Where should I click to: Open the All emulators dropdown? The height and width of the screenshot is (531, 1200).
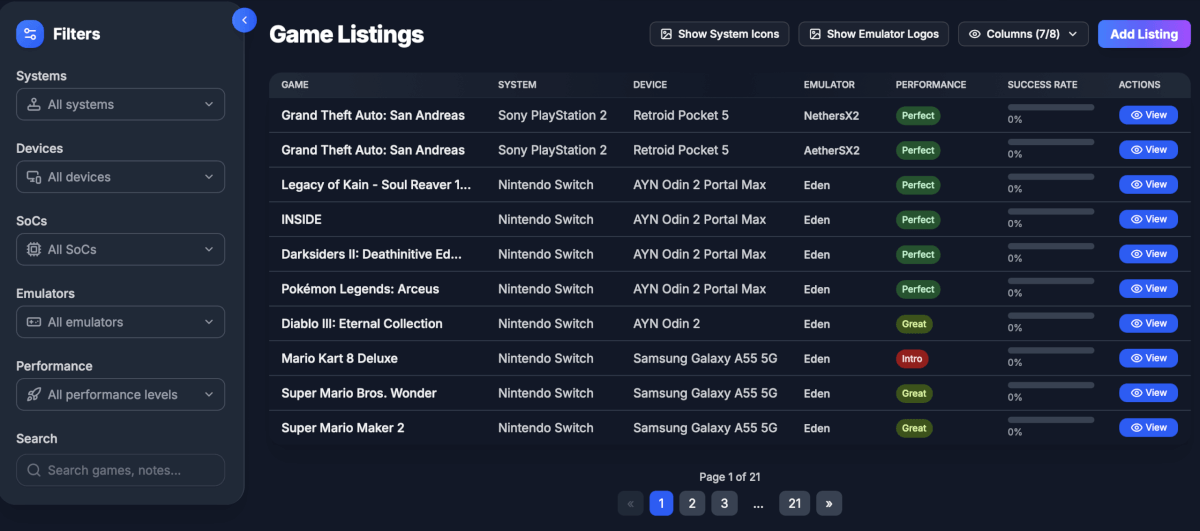(x=120, y=322)
